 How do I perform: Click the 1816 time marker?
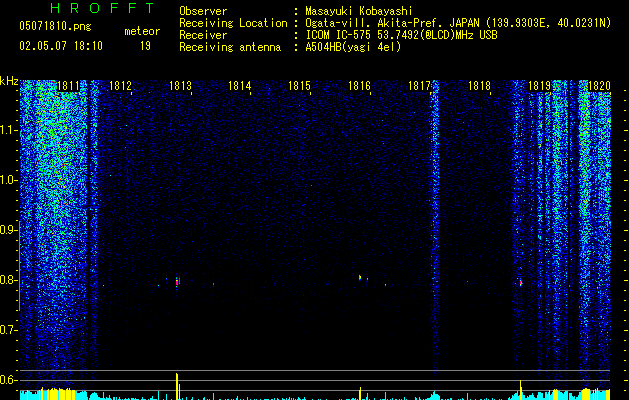tap(359, 86)
